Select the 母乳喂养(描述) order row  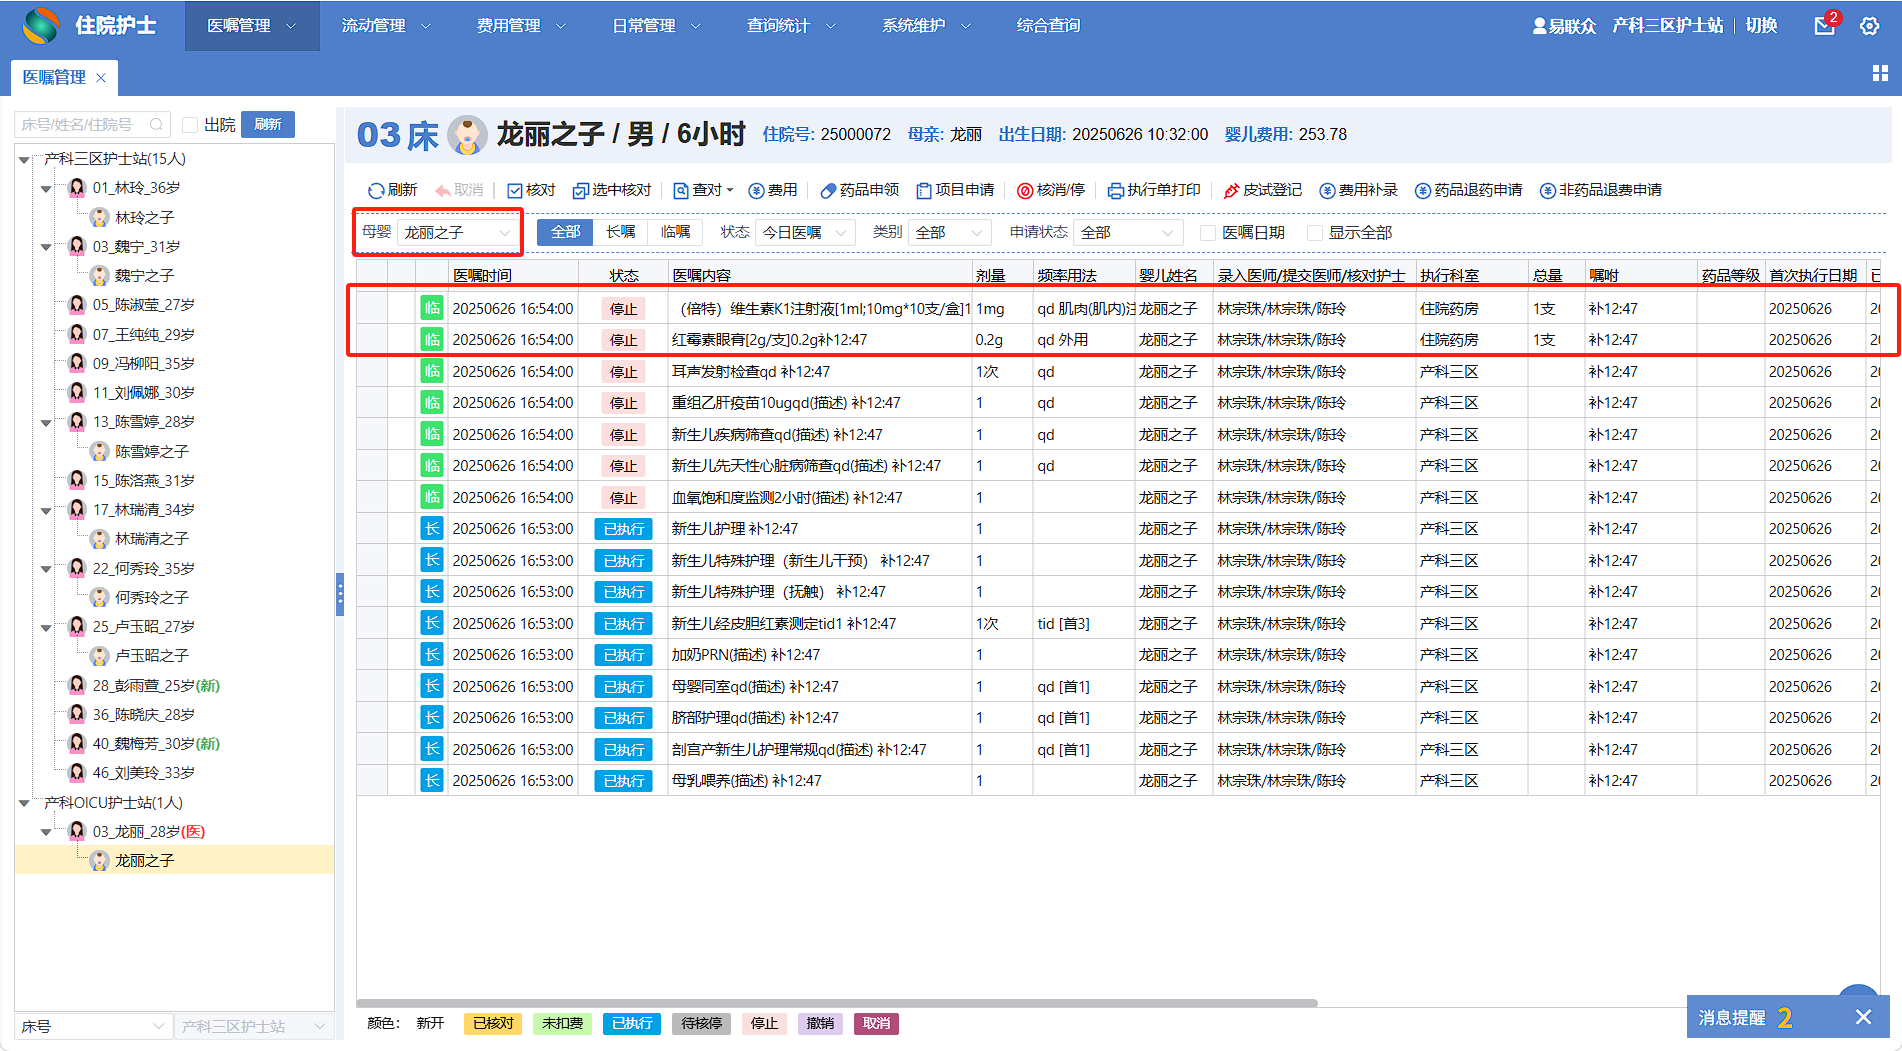pos(1118,780)
